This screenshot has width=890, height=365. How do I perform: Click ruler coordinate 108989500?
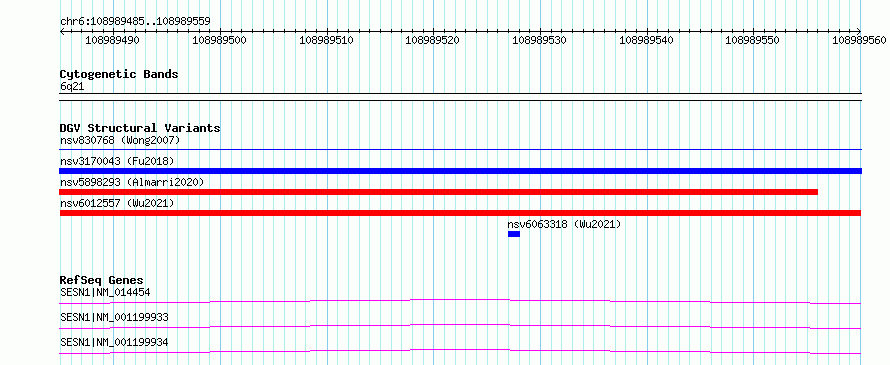[219, 40]
